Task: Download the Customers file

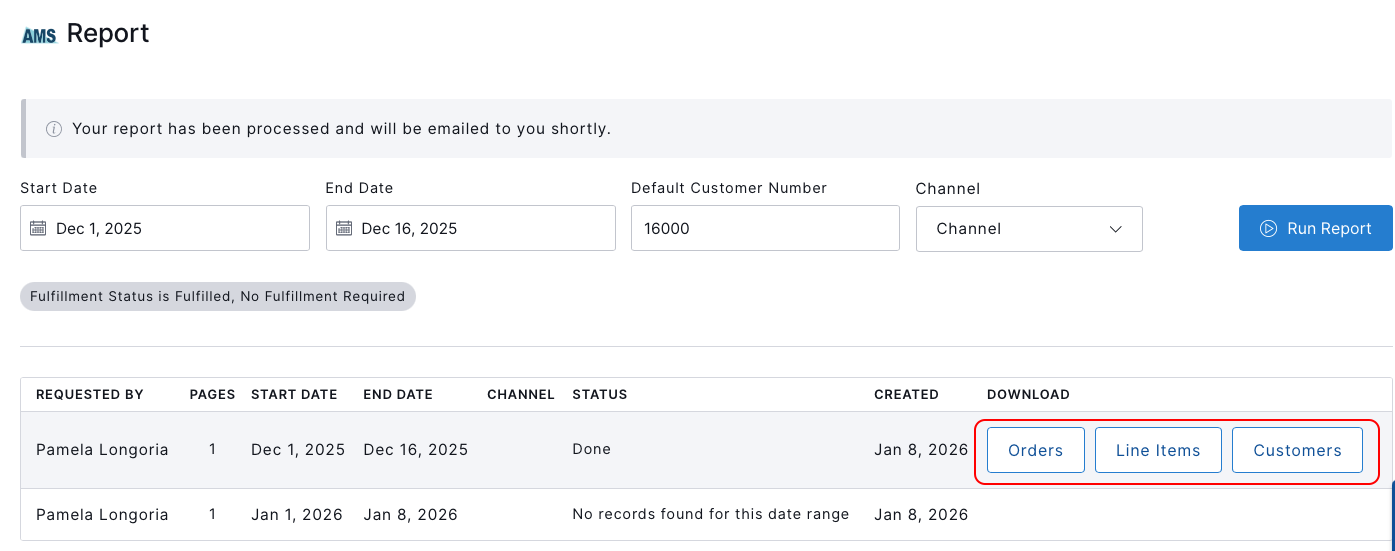Action: [1297, 450]
